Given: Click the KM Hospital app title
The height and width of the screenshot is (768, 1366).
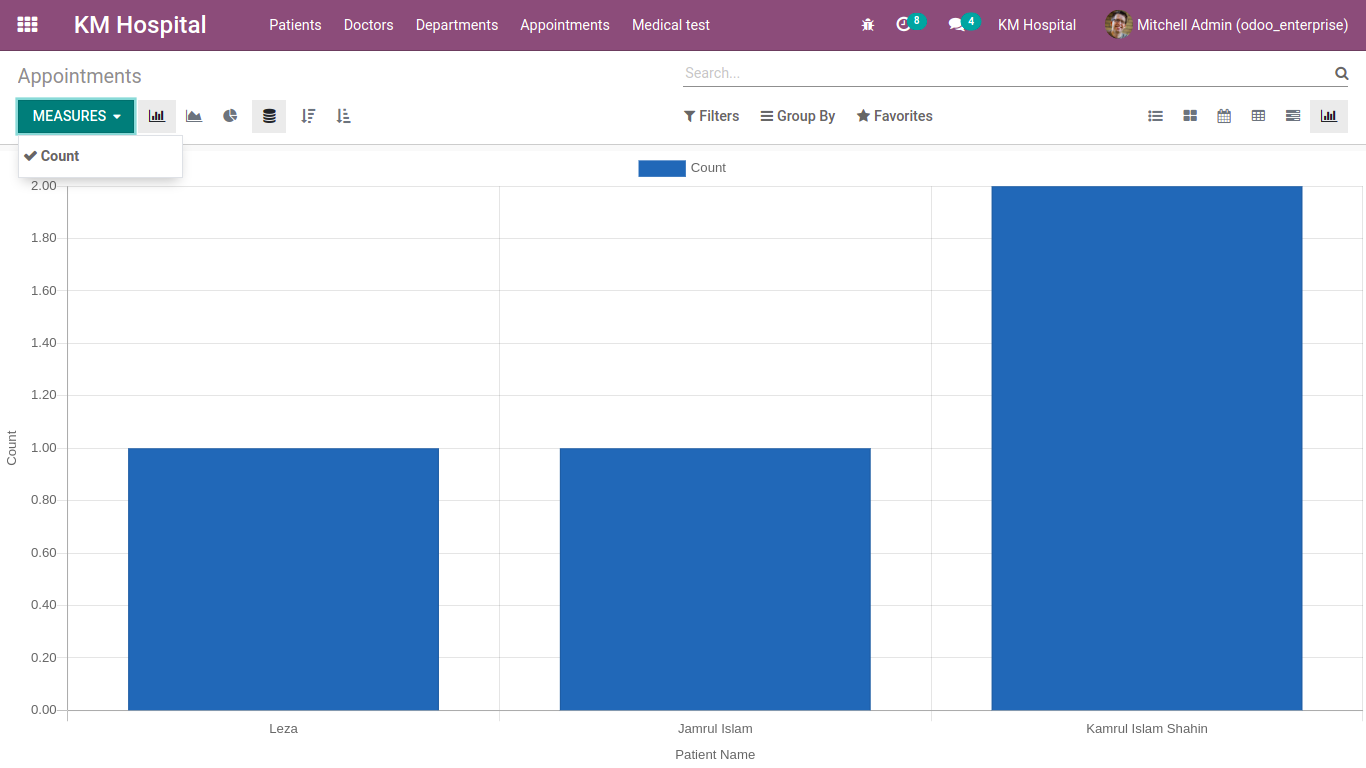Looking at the screenshot, I should (x=140, y=25).
